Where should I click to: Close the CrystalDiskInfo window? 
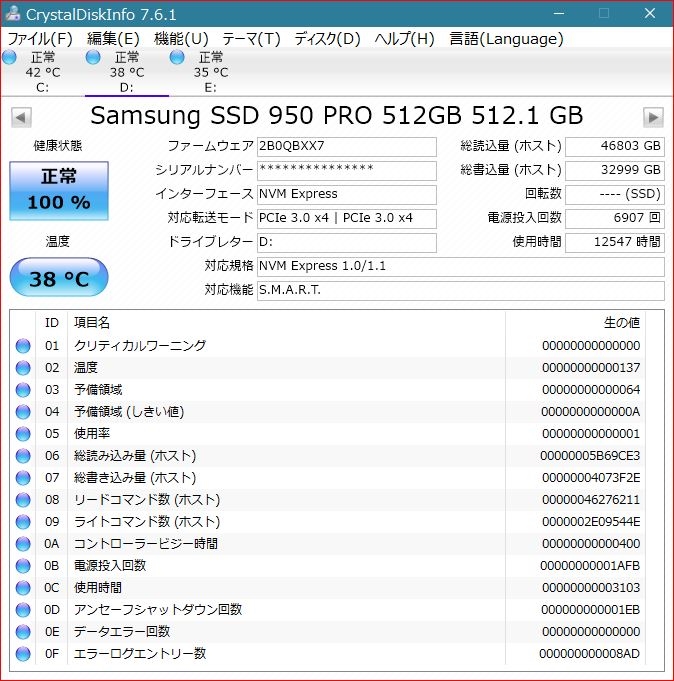pyautogui.click(x=650, y=13)
